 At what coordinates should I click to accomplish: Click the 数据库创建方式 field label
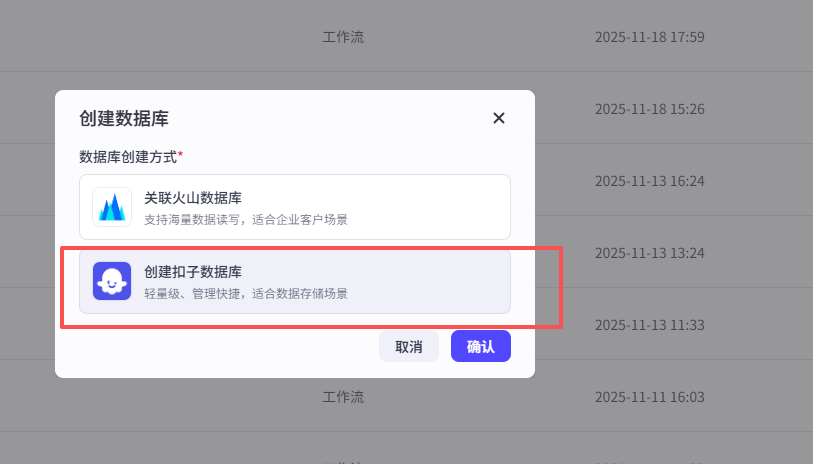click(x=128, y=157)
